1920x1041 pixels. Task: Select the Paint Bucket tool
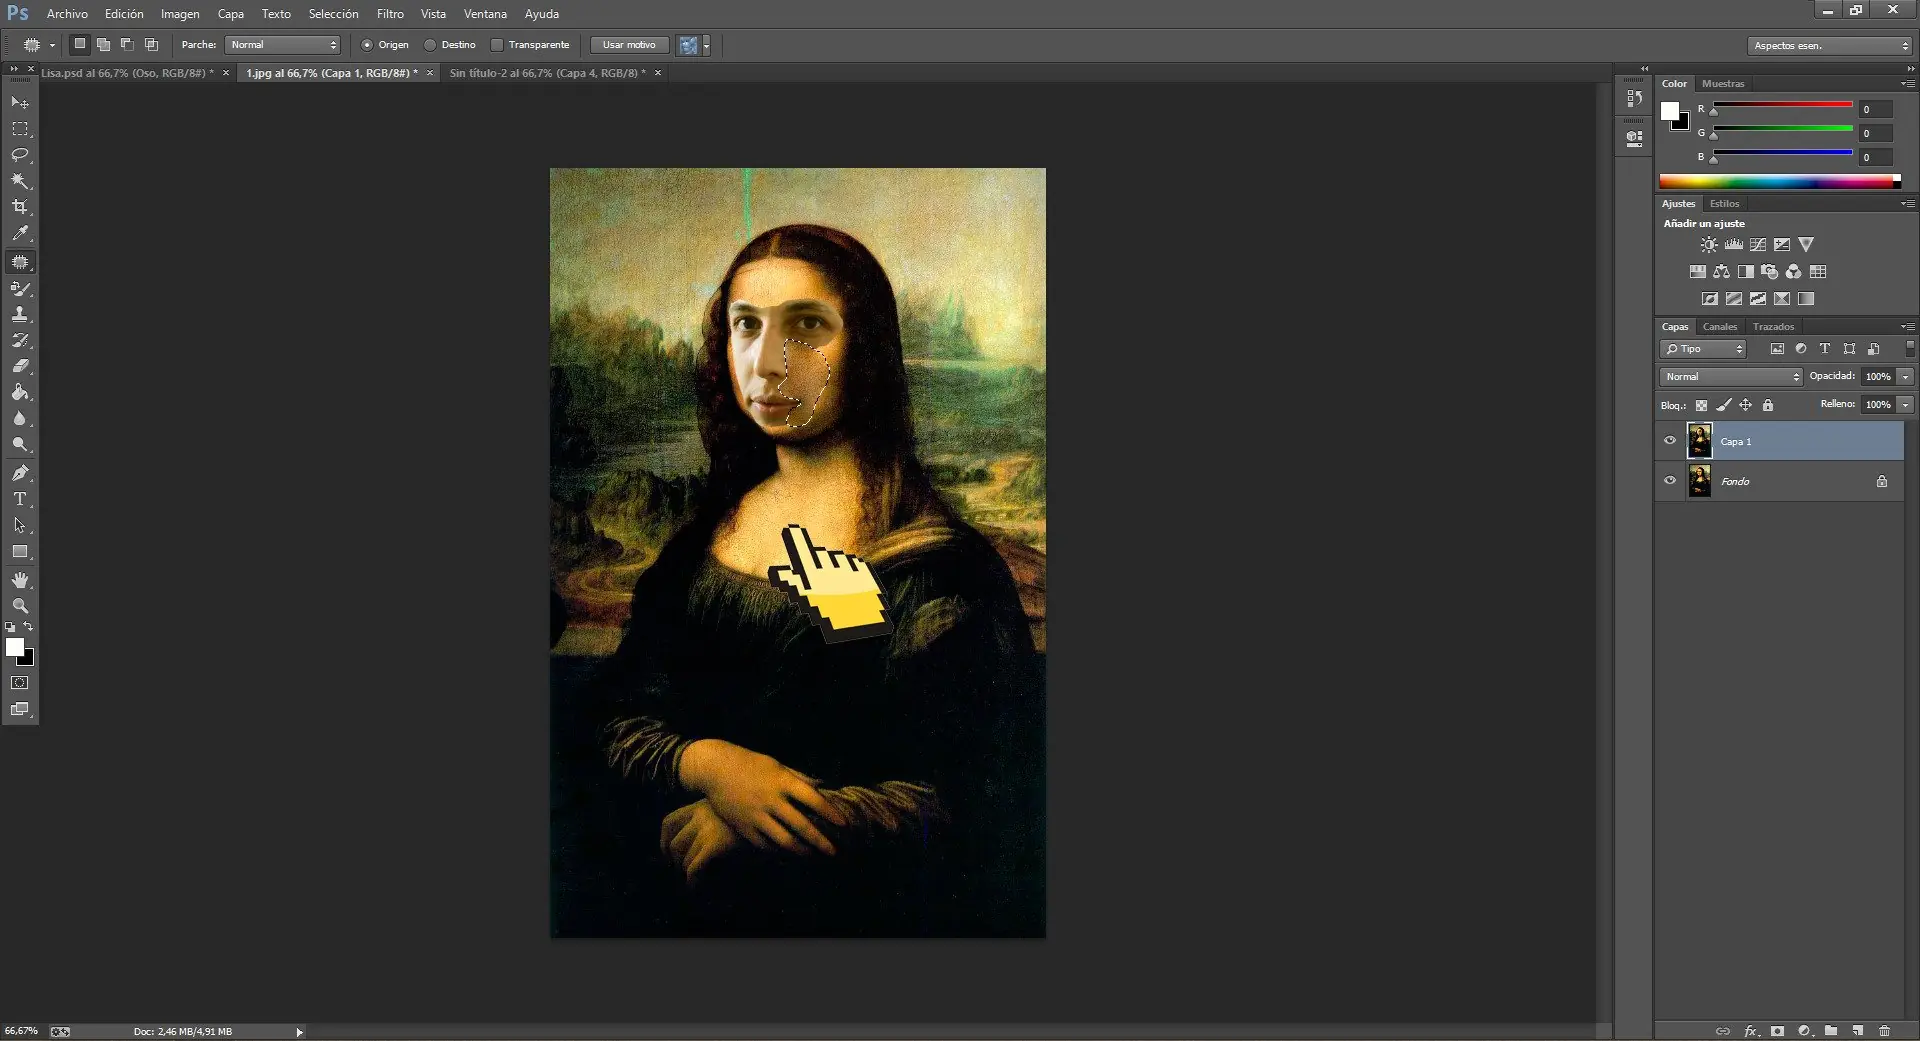coord(20,392)
